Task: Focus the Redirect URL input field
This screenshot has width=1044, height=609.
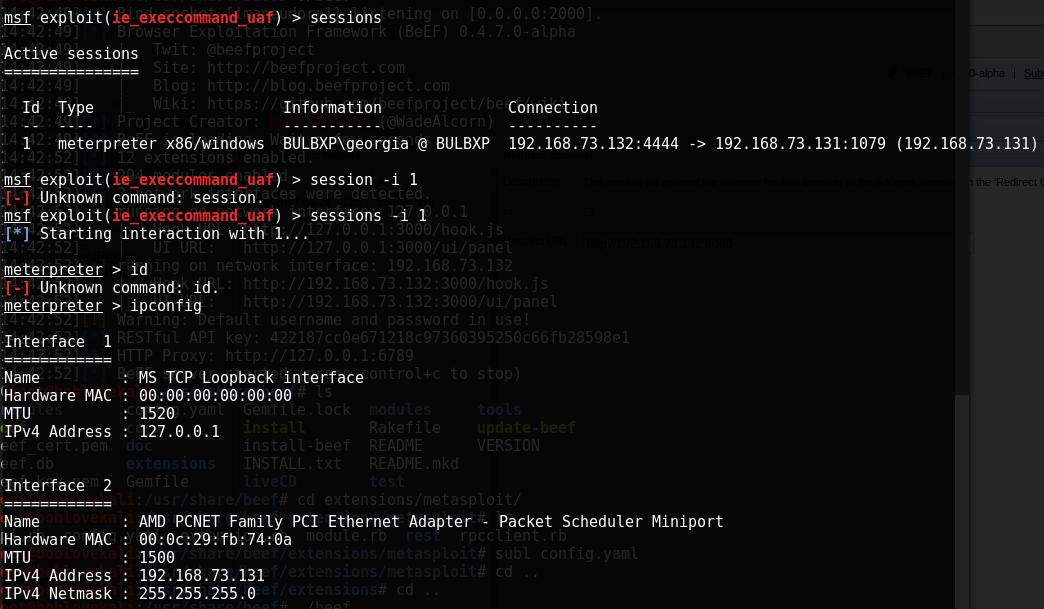Action: point(778,244)
